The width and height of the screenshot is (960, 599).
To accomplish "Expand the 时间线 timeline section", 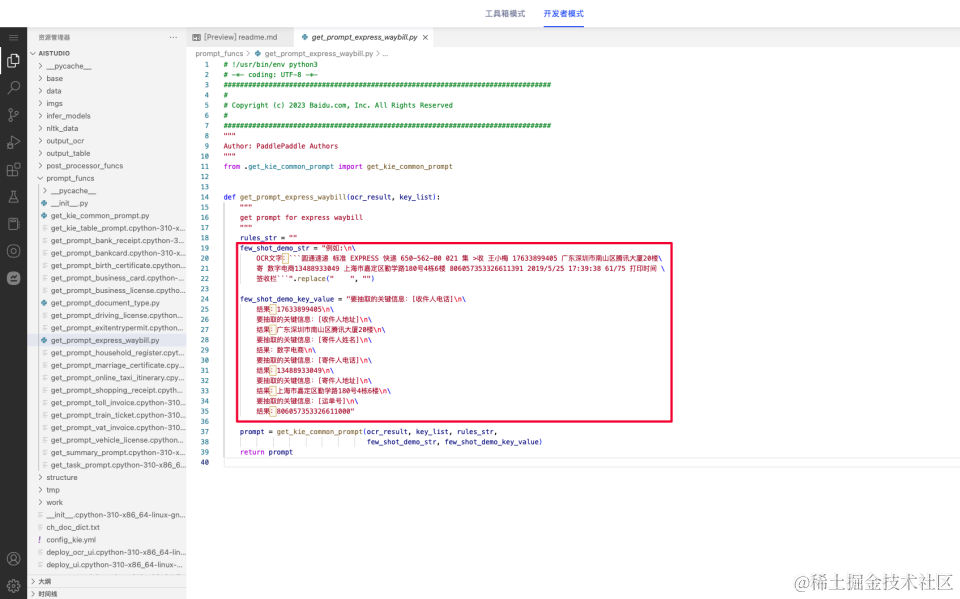I will [47, 593].
